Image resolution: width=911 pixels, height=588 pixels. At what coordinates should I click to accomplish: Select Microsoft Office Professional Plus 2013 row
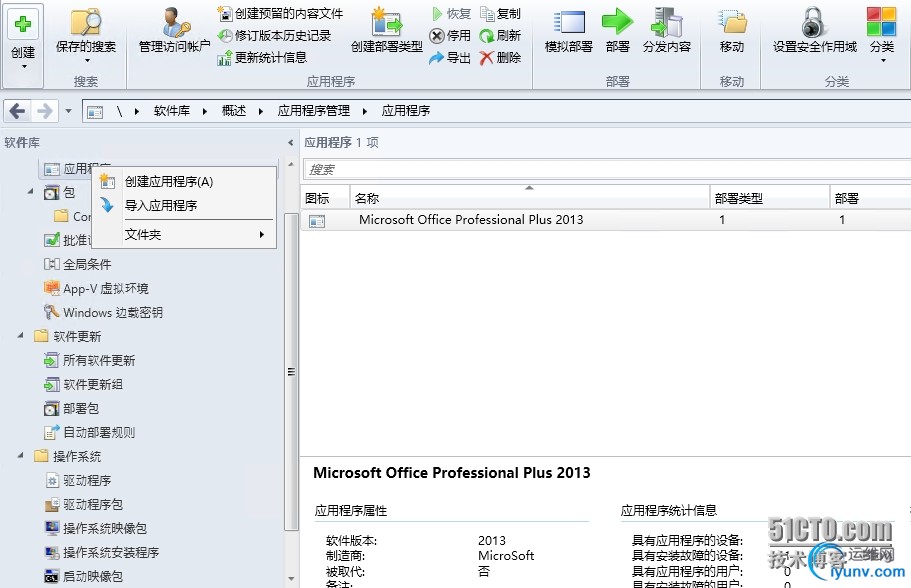click(x=605, y=220)
